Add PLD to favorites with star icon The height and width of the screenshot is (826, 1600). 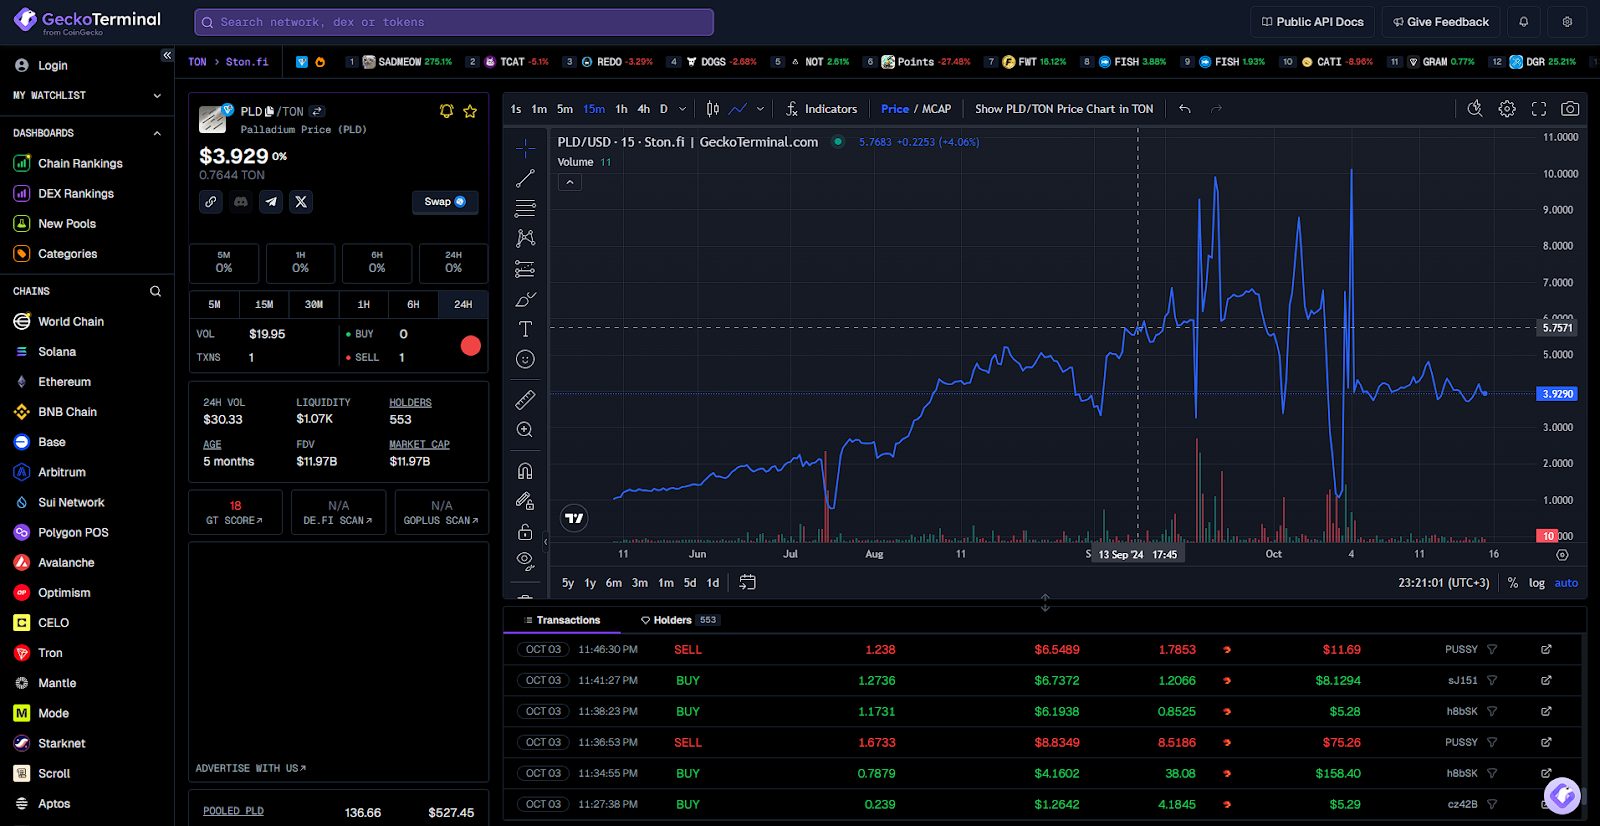click(x=470, y=111)
